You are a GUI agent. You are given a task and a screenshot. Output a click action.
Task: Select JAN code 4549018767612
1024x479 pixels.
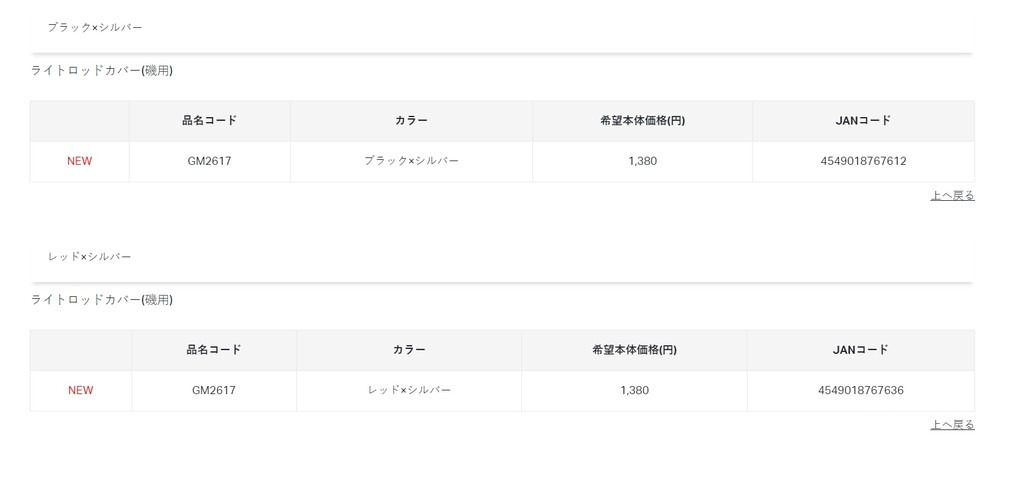[863, 161]
